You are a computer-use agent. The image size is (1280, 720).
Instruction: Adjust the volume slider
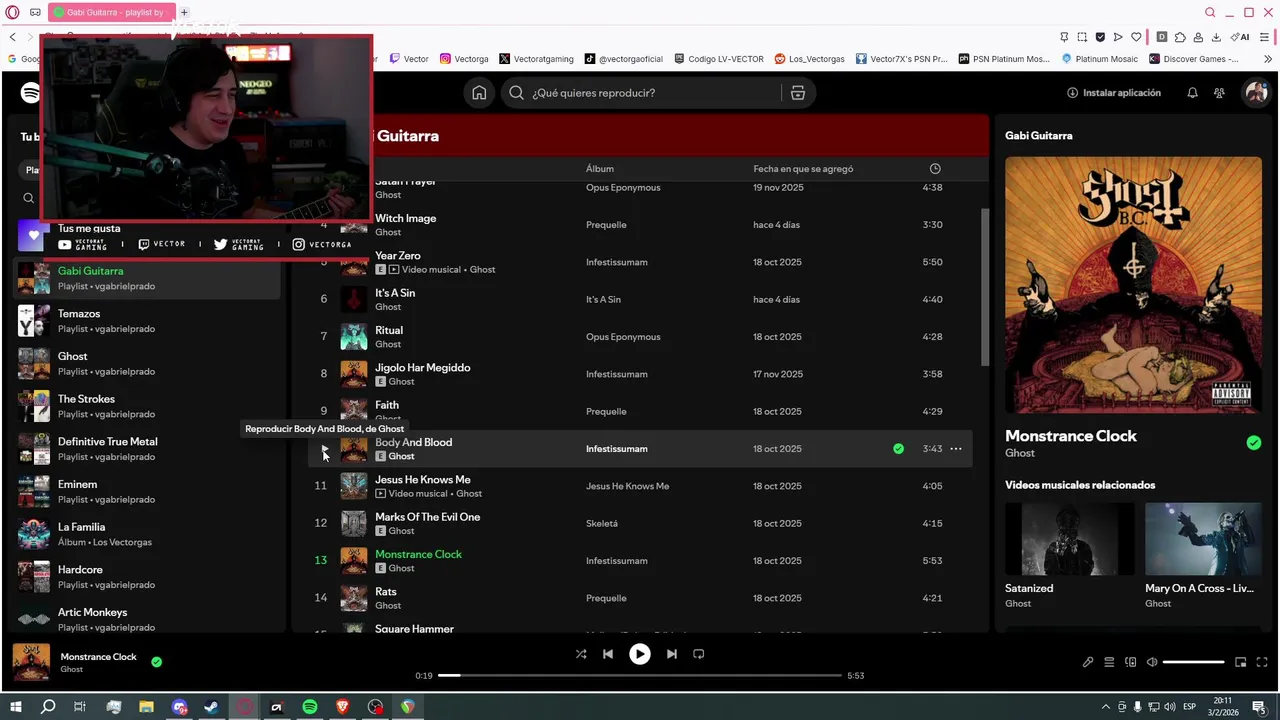[x=1194, y=662]
